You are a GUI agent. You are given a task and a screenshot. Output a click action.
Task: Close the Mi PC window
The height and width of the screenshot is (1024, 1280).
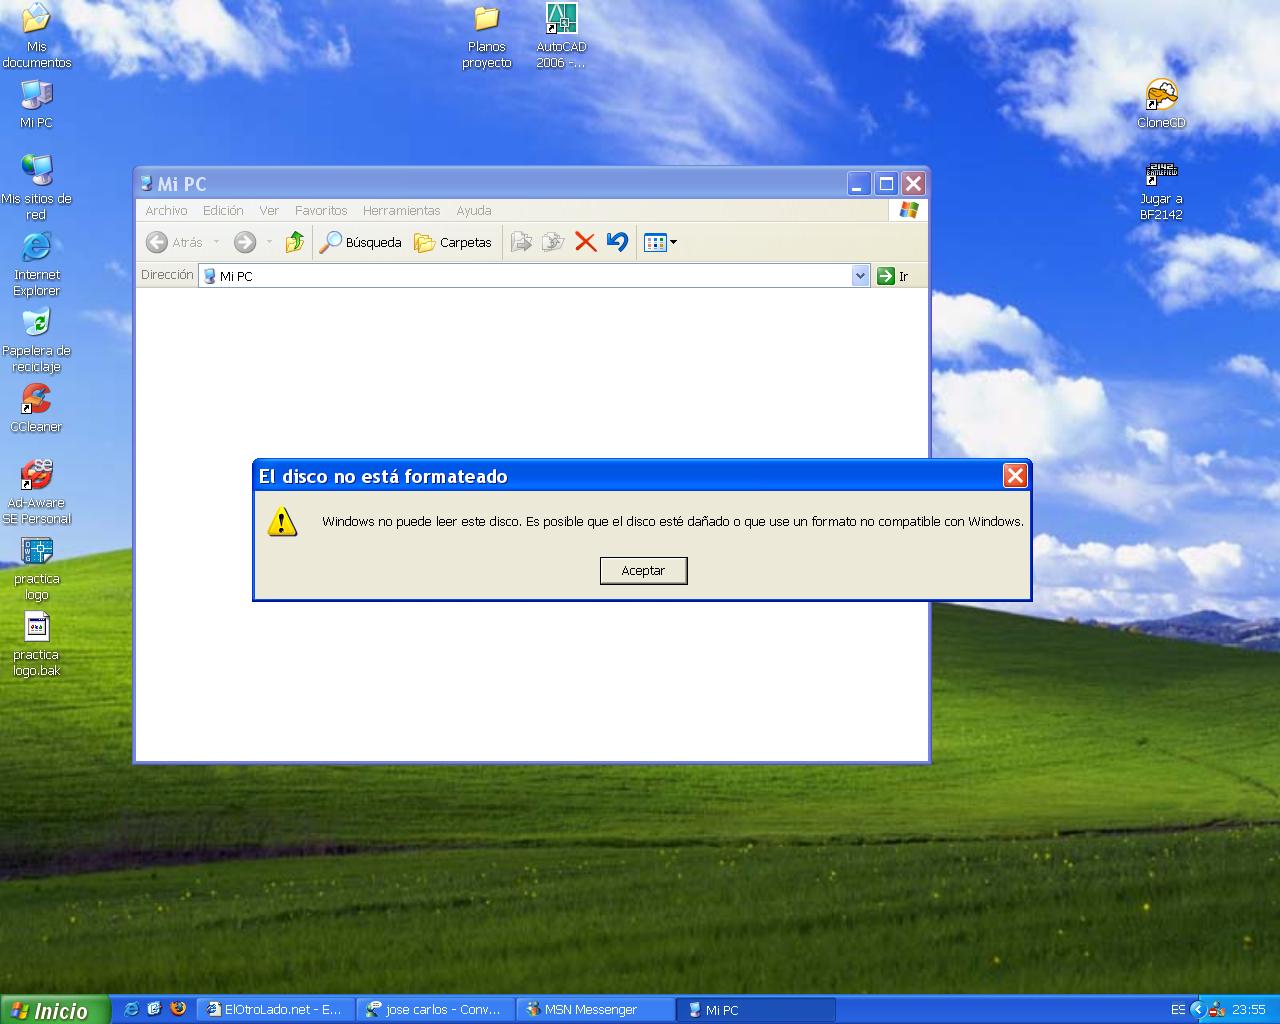click(x=913, y=184)
